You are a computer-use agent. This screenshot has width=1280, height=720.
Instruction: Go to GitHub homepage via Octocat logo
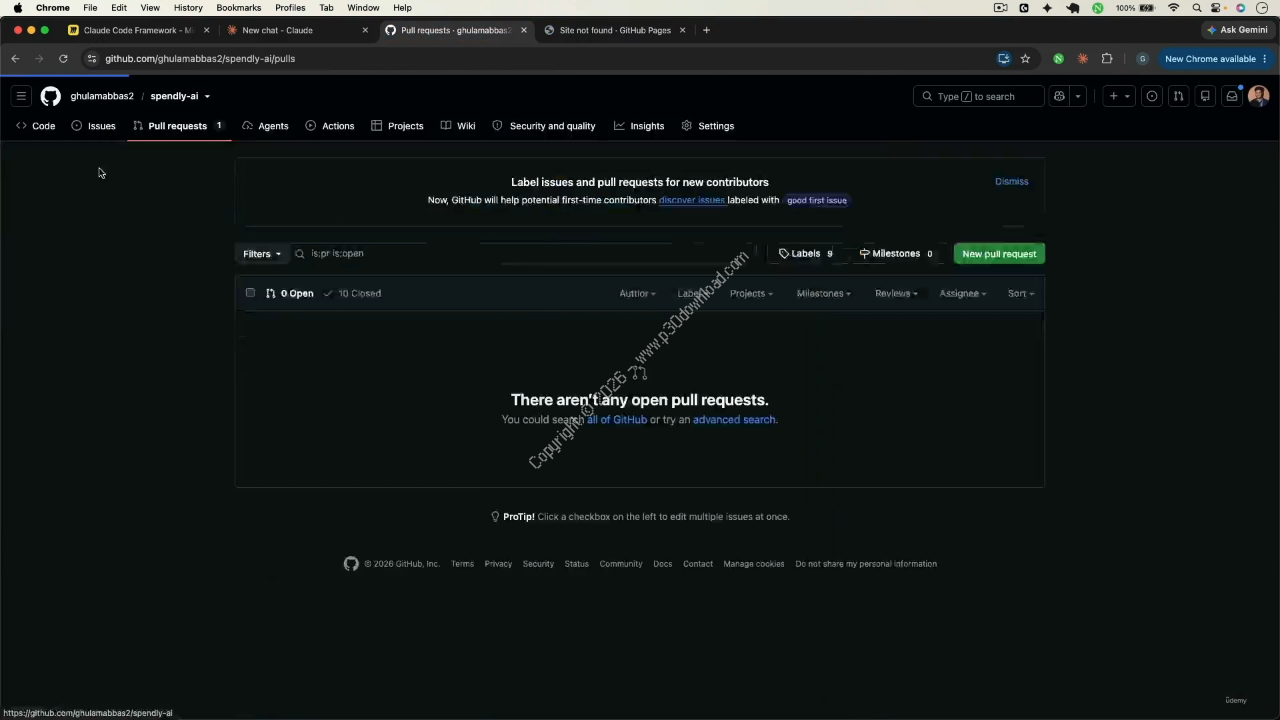point(50,96)
